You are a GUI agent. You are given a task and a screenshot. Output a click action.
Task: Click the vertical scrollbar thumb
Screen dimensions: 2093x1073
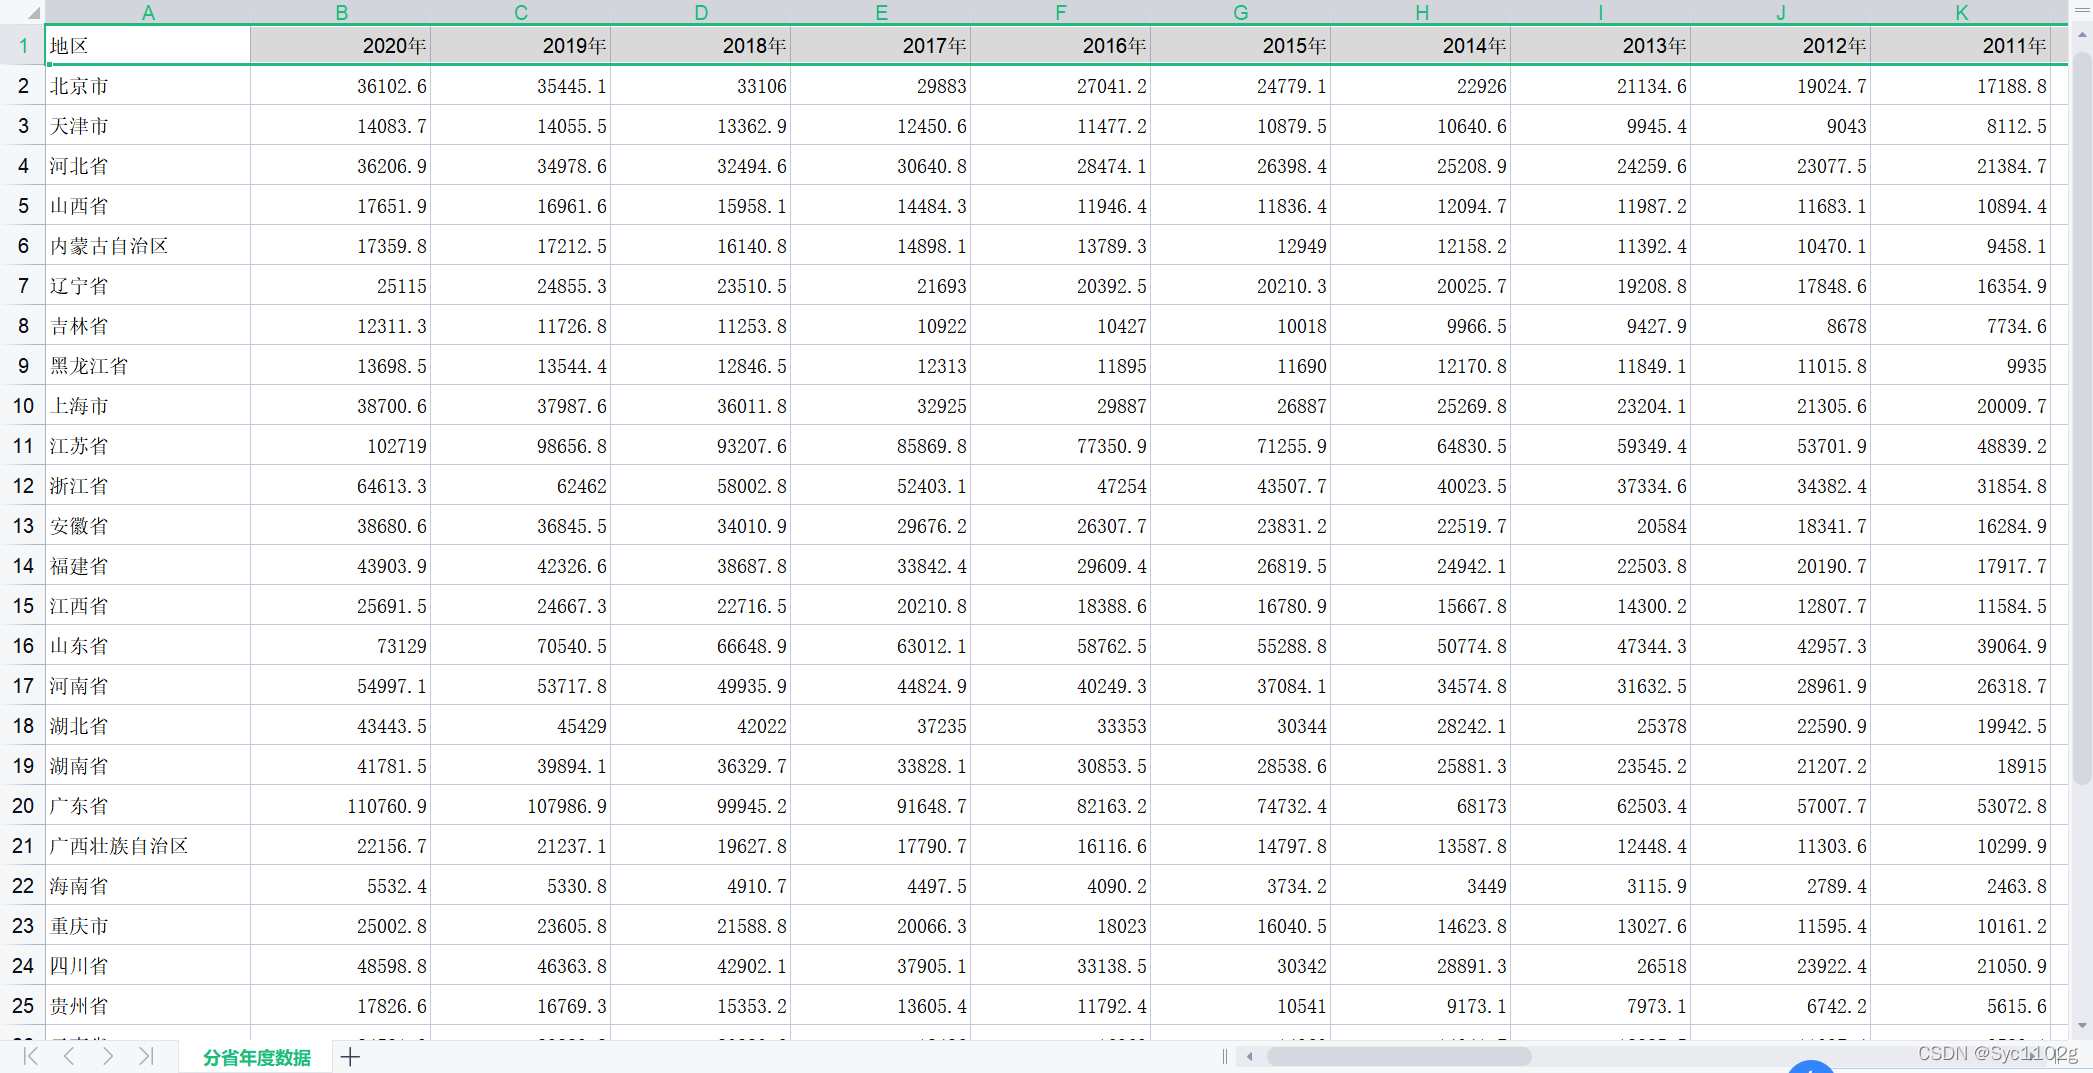[x=2082, y=418]
